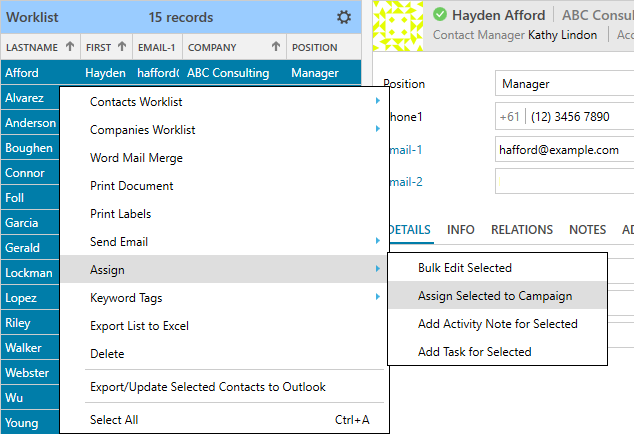
Task: Choose Assign Selected to Campaign
Action: point(494,295)
